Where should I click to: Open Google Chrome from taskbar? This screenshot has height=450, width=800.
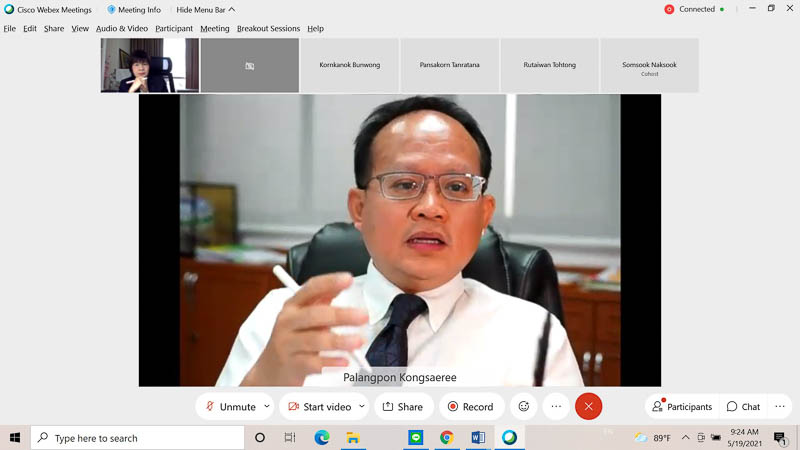(x=447, y=438)
